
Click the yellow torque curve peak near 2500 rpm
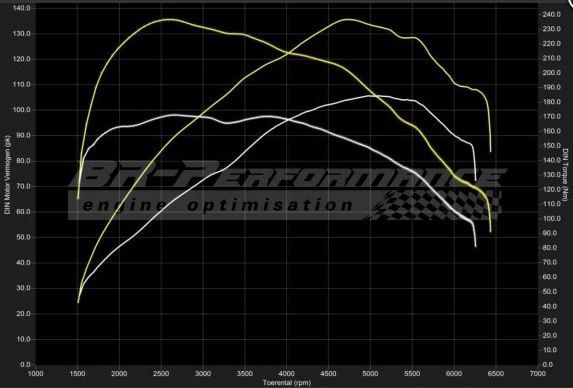pos(169,19)
